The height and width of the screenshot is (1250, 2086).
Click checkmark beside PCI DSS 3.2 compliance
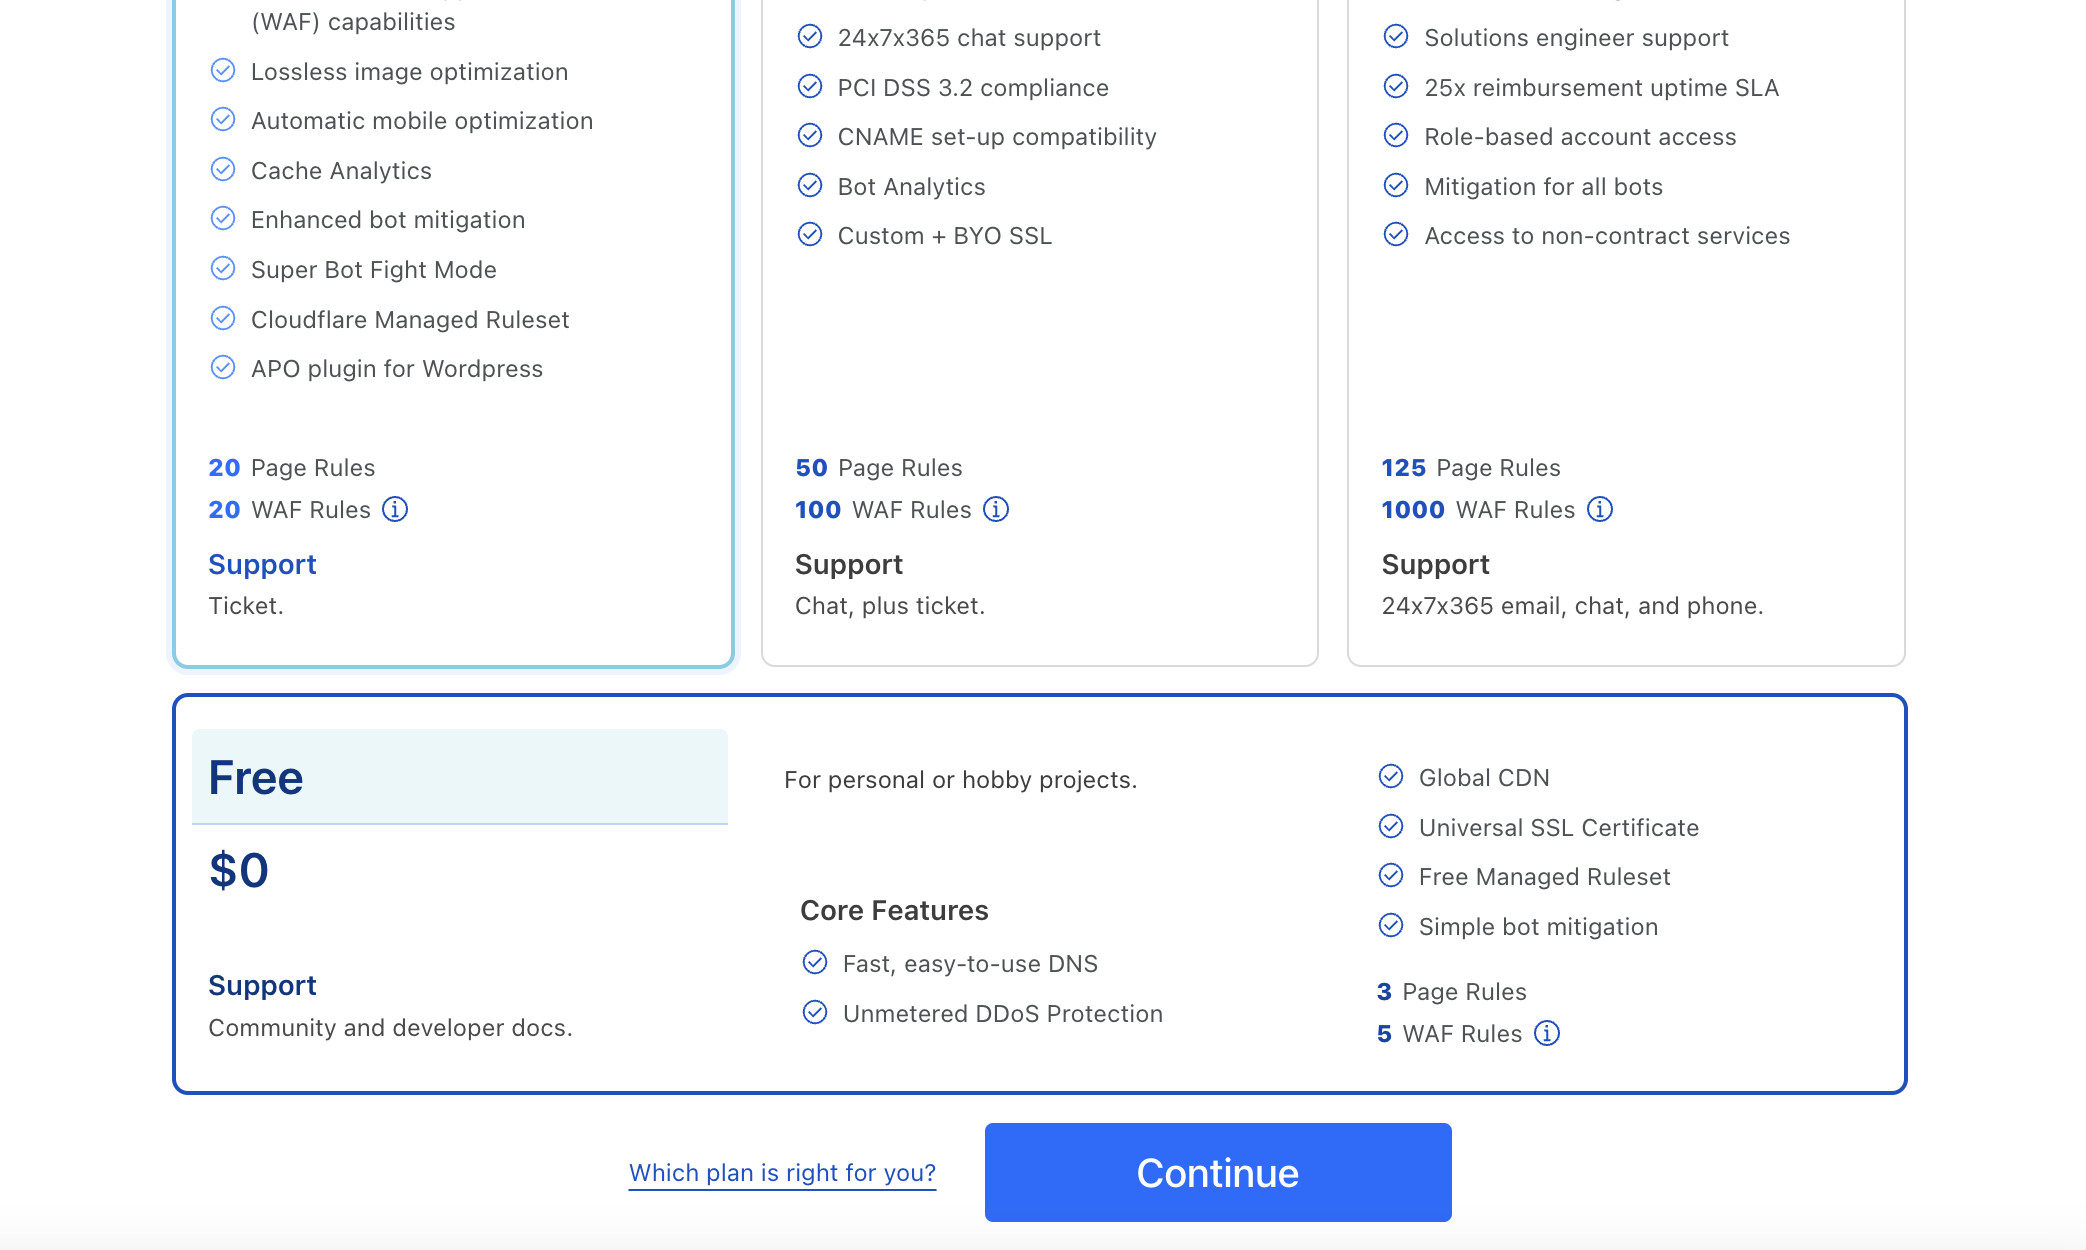click(x=810, y=87)
